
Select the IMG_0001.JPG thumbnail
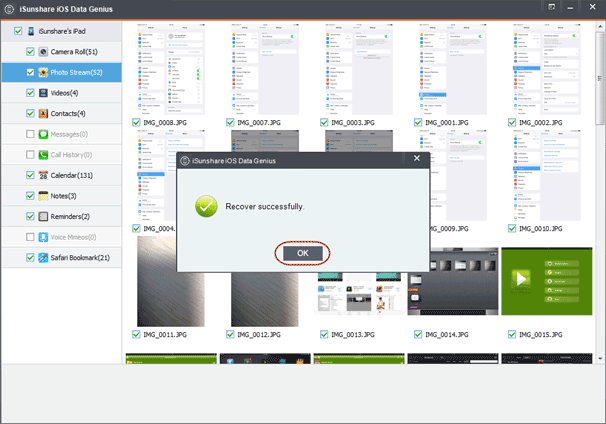[453, 69]
